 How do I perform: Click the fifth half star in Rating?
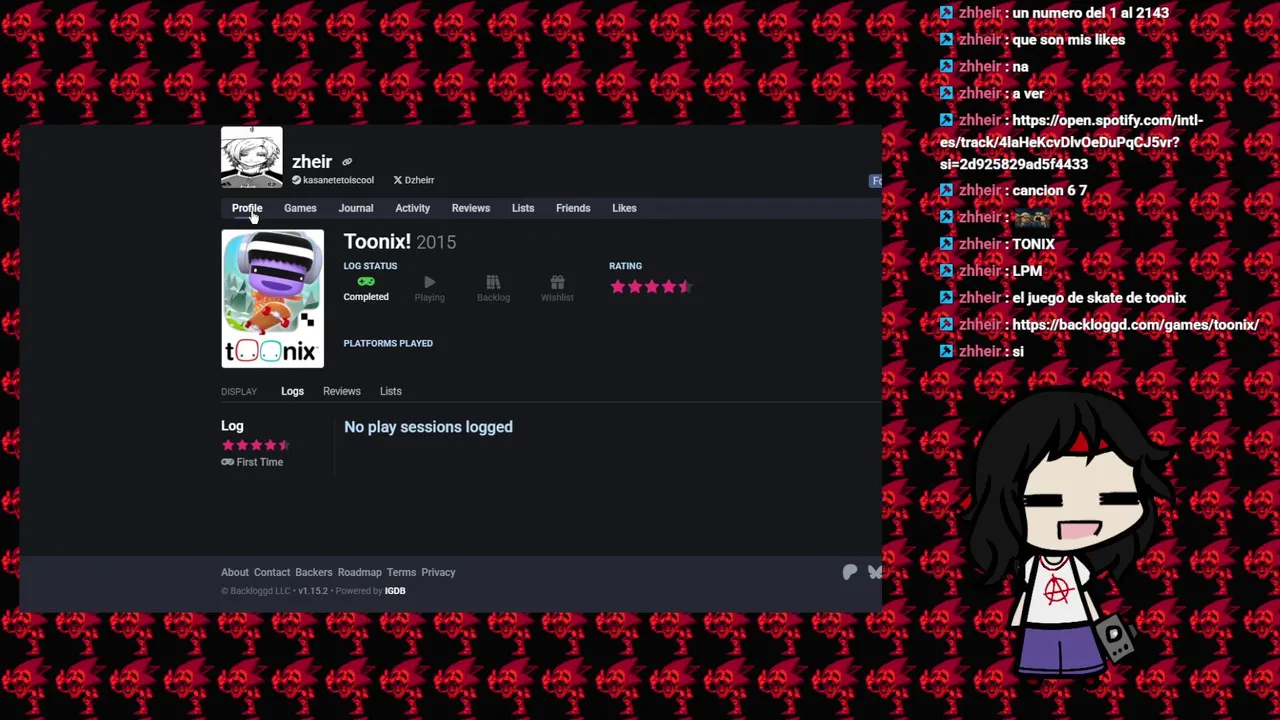coord(685,287)
